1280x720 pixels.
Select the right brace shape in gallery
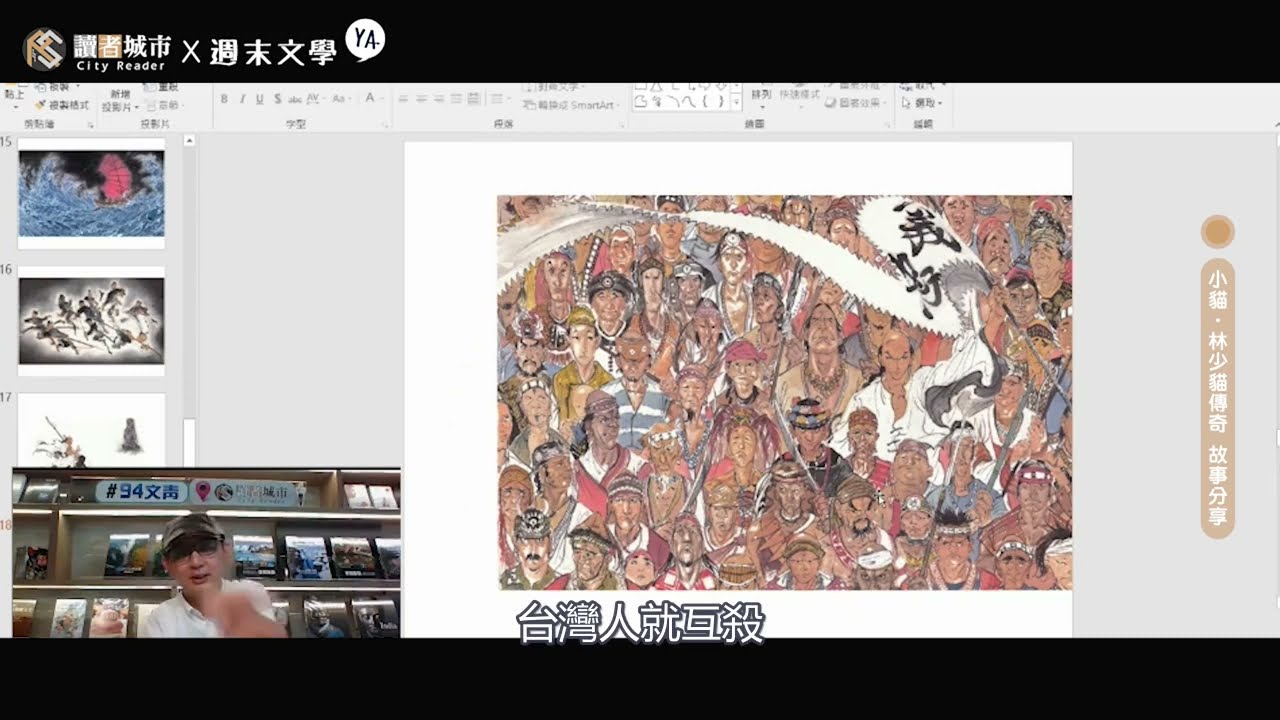720,102
